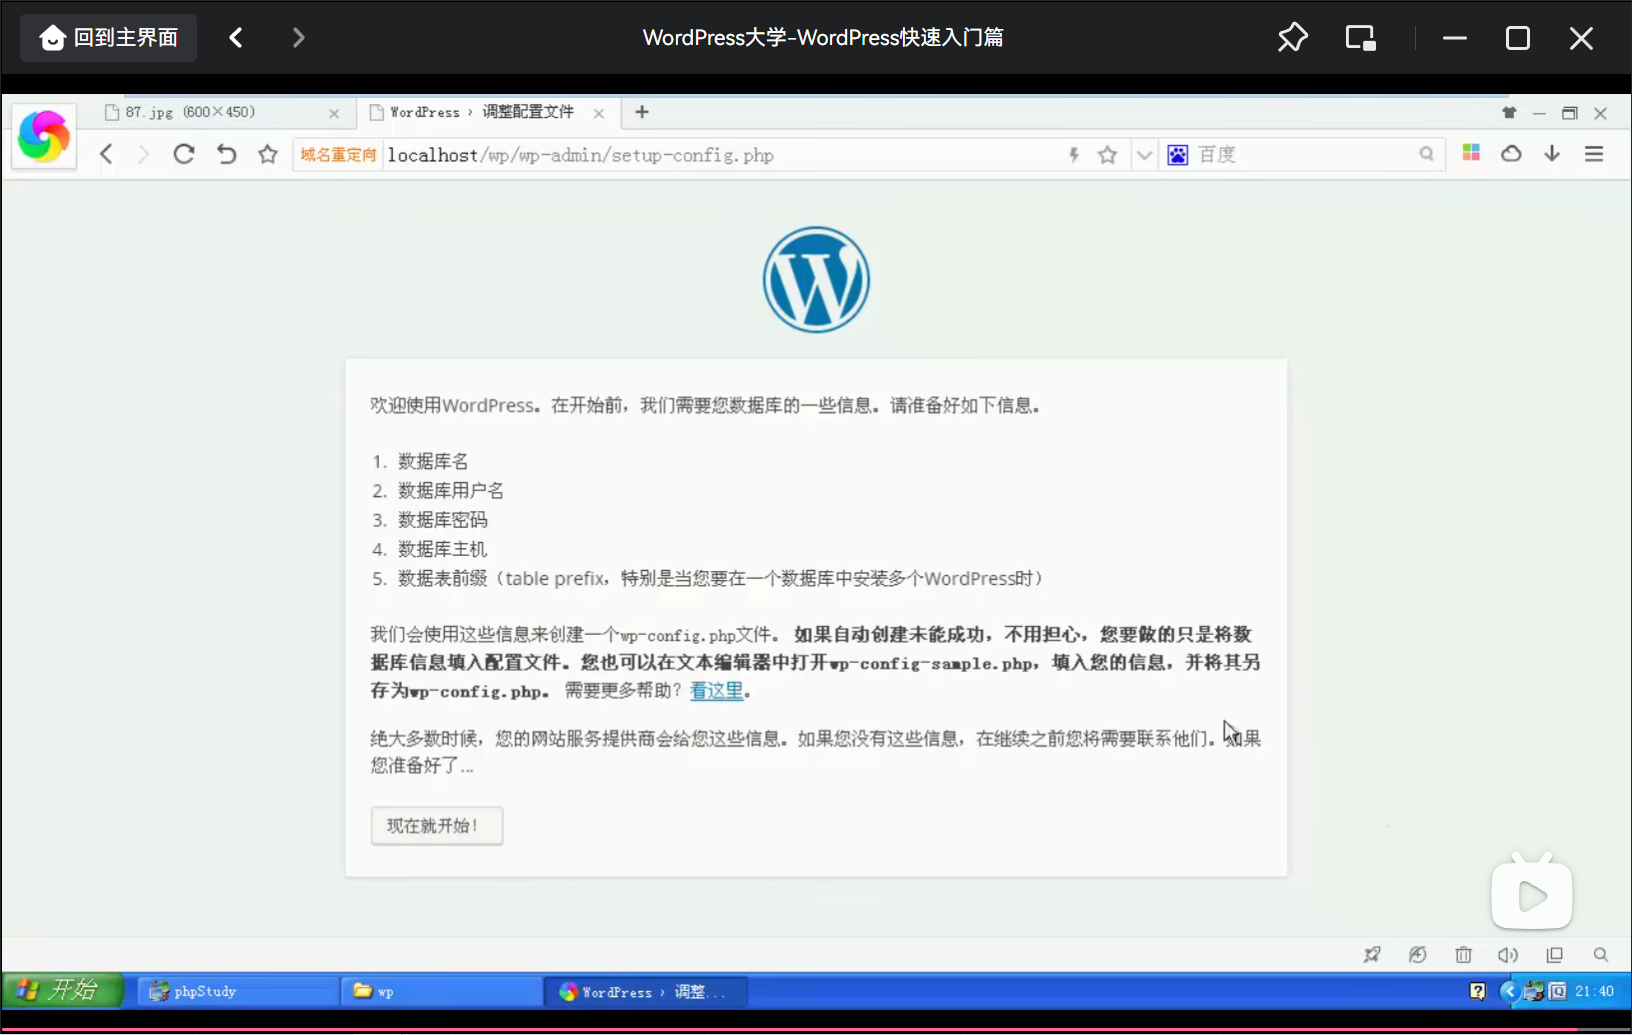Click the 现在就开始! button
This screenshot has height=1035, width=1632.
437,826
